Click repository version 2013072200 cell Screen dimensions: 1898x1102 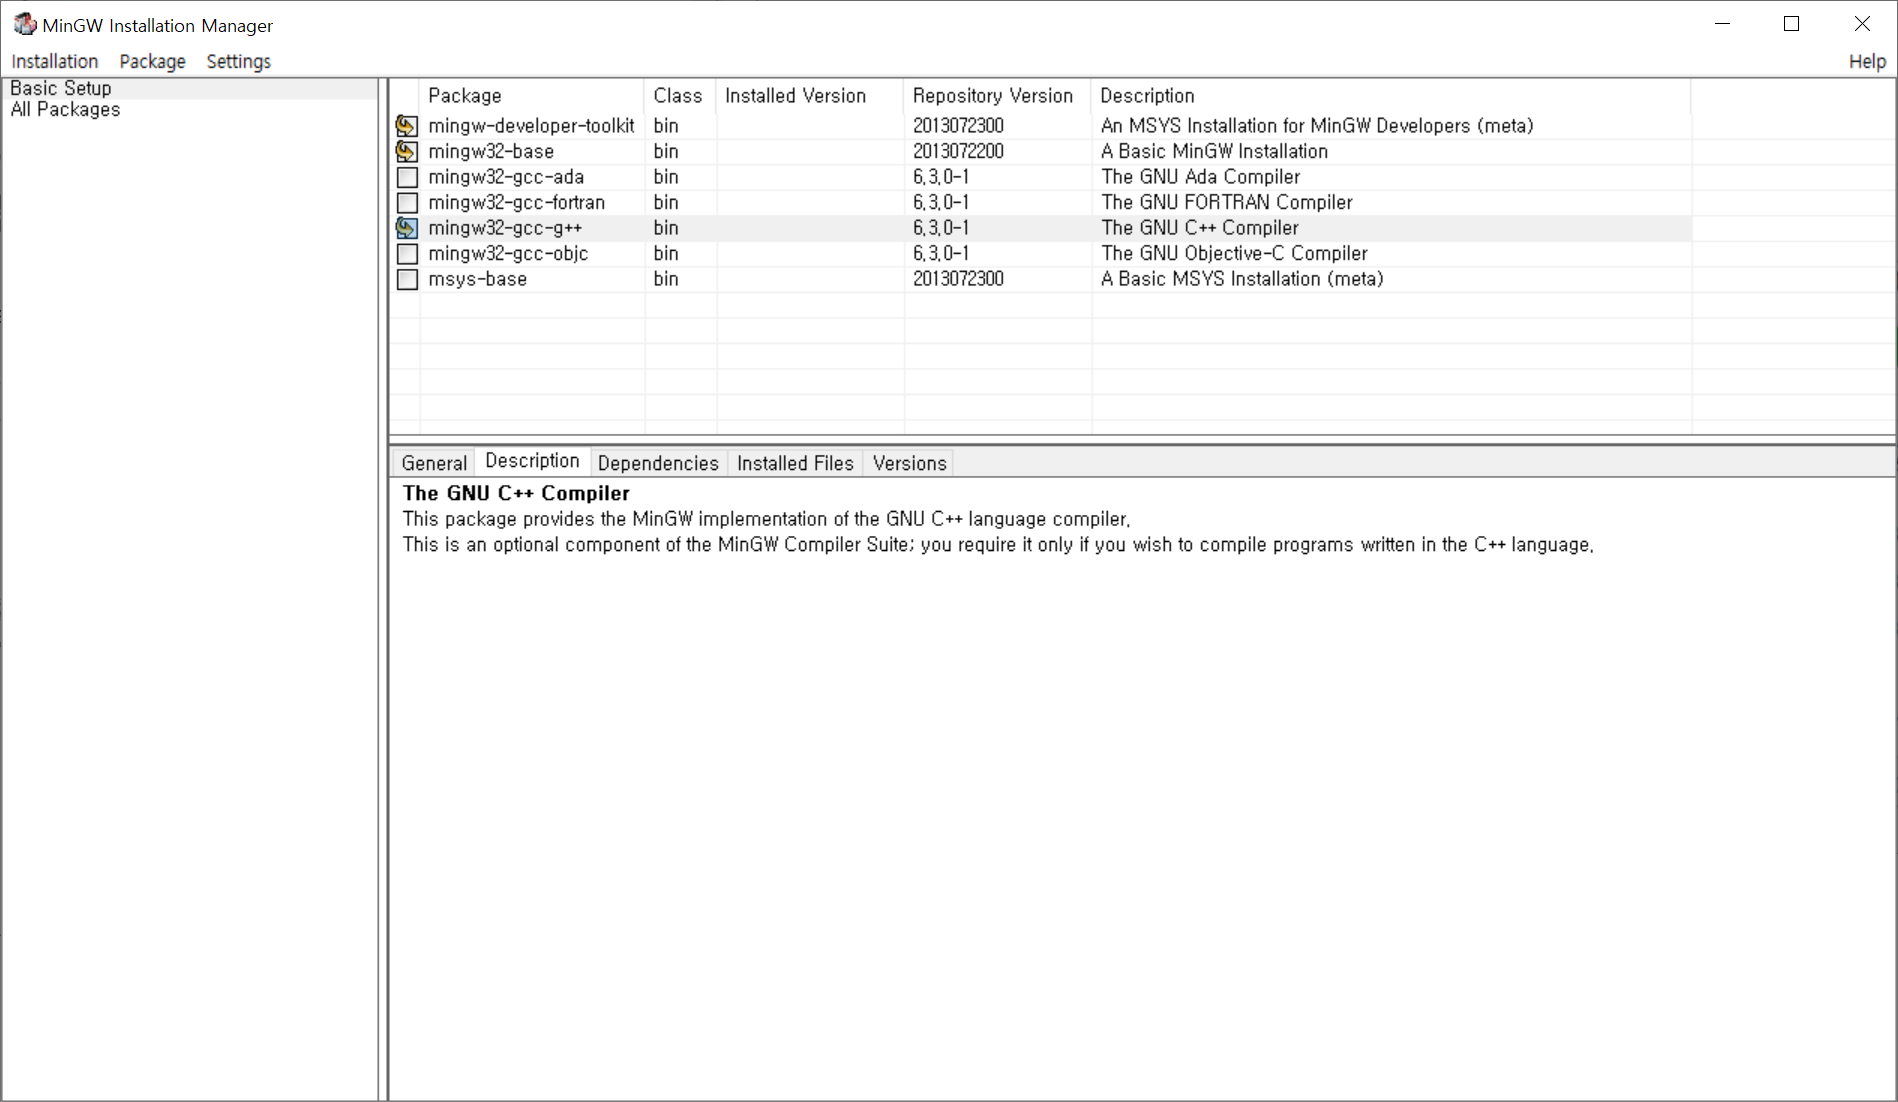(x=958, y=151)
